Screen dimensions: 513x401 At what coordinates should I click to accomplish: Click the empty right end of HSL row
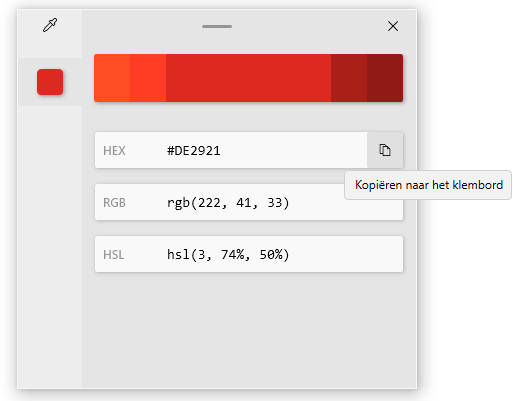[x=347, y=254]
